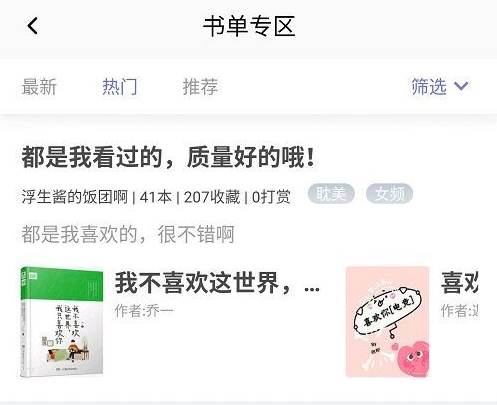Select the 耽美 tag

tap(331, 194)
